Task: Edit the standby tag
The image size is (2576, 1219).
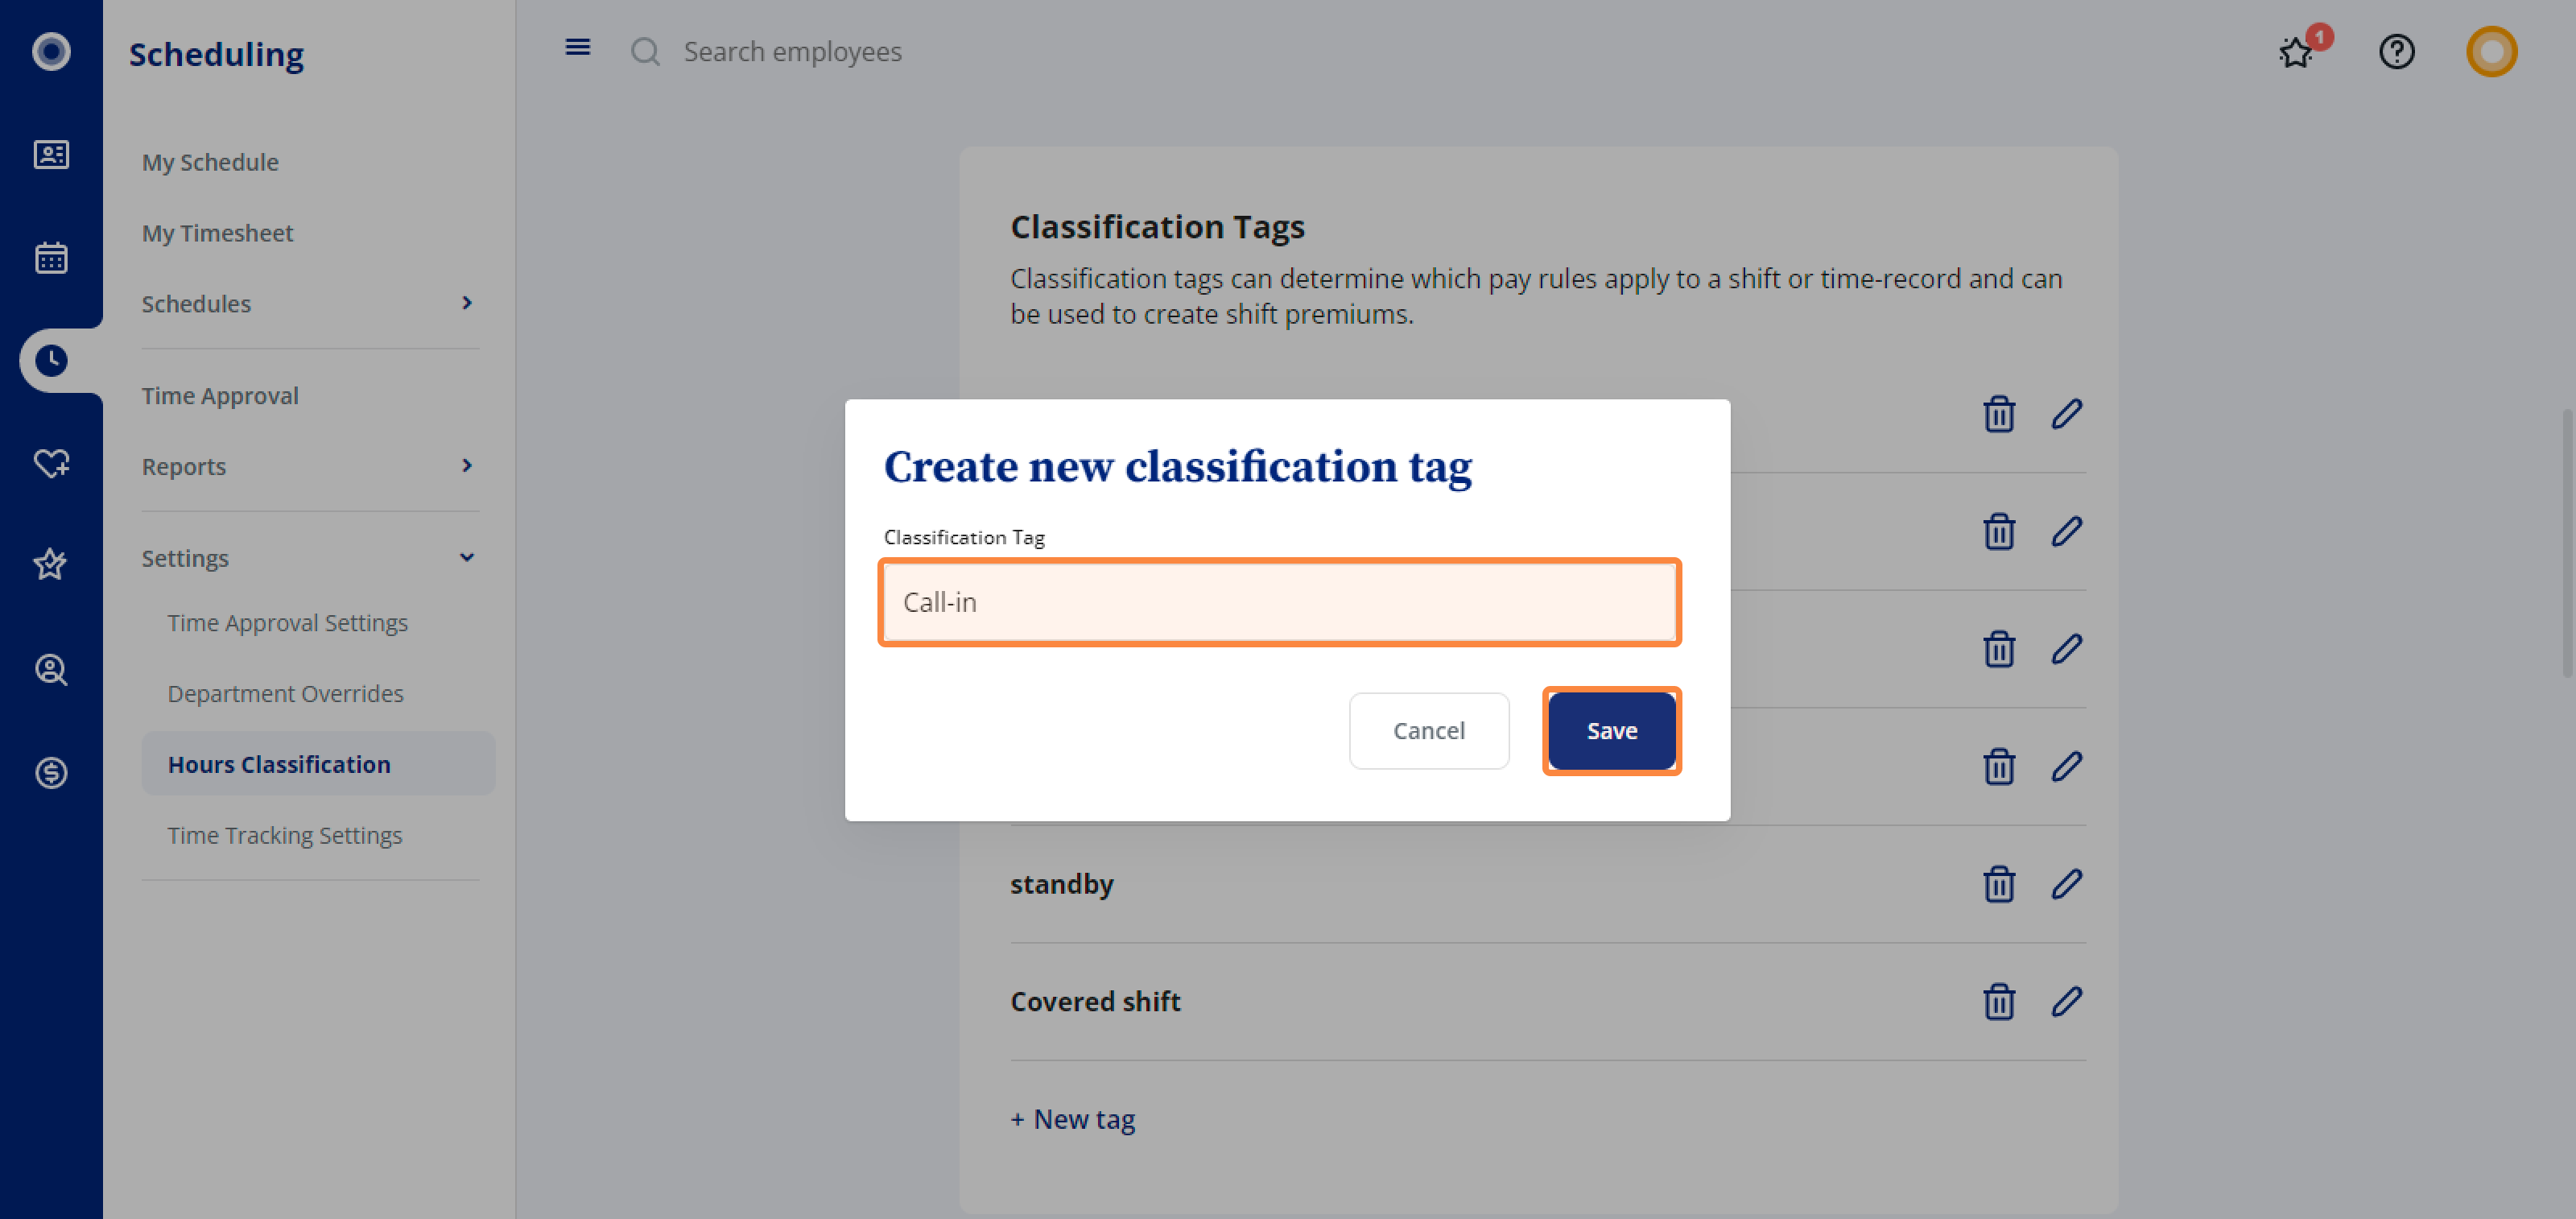Action: (x=2066, y=884)
